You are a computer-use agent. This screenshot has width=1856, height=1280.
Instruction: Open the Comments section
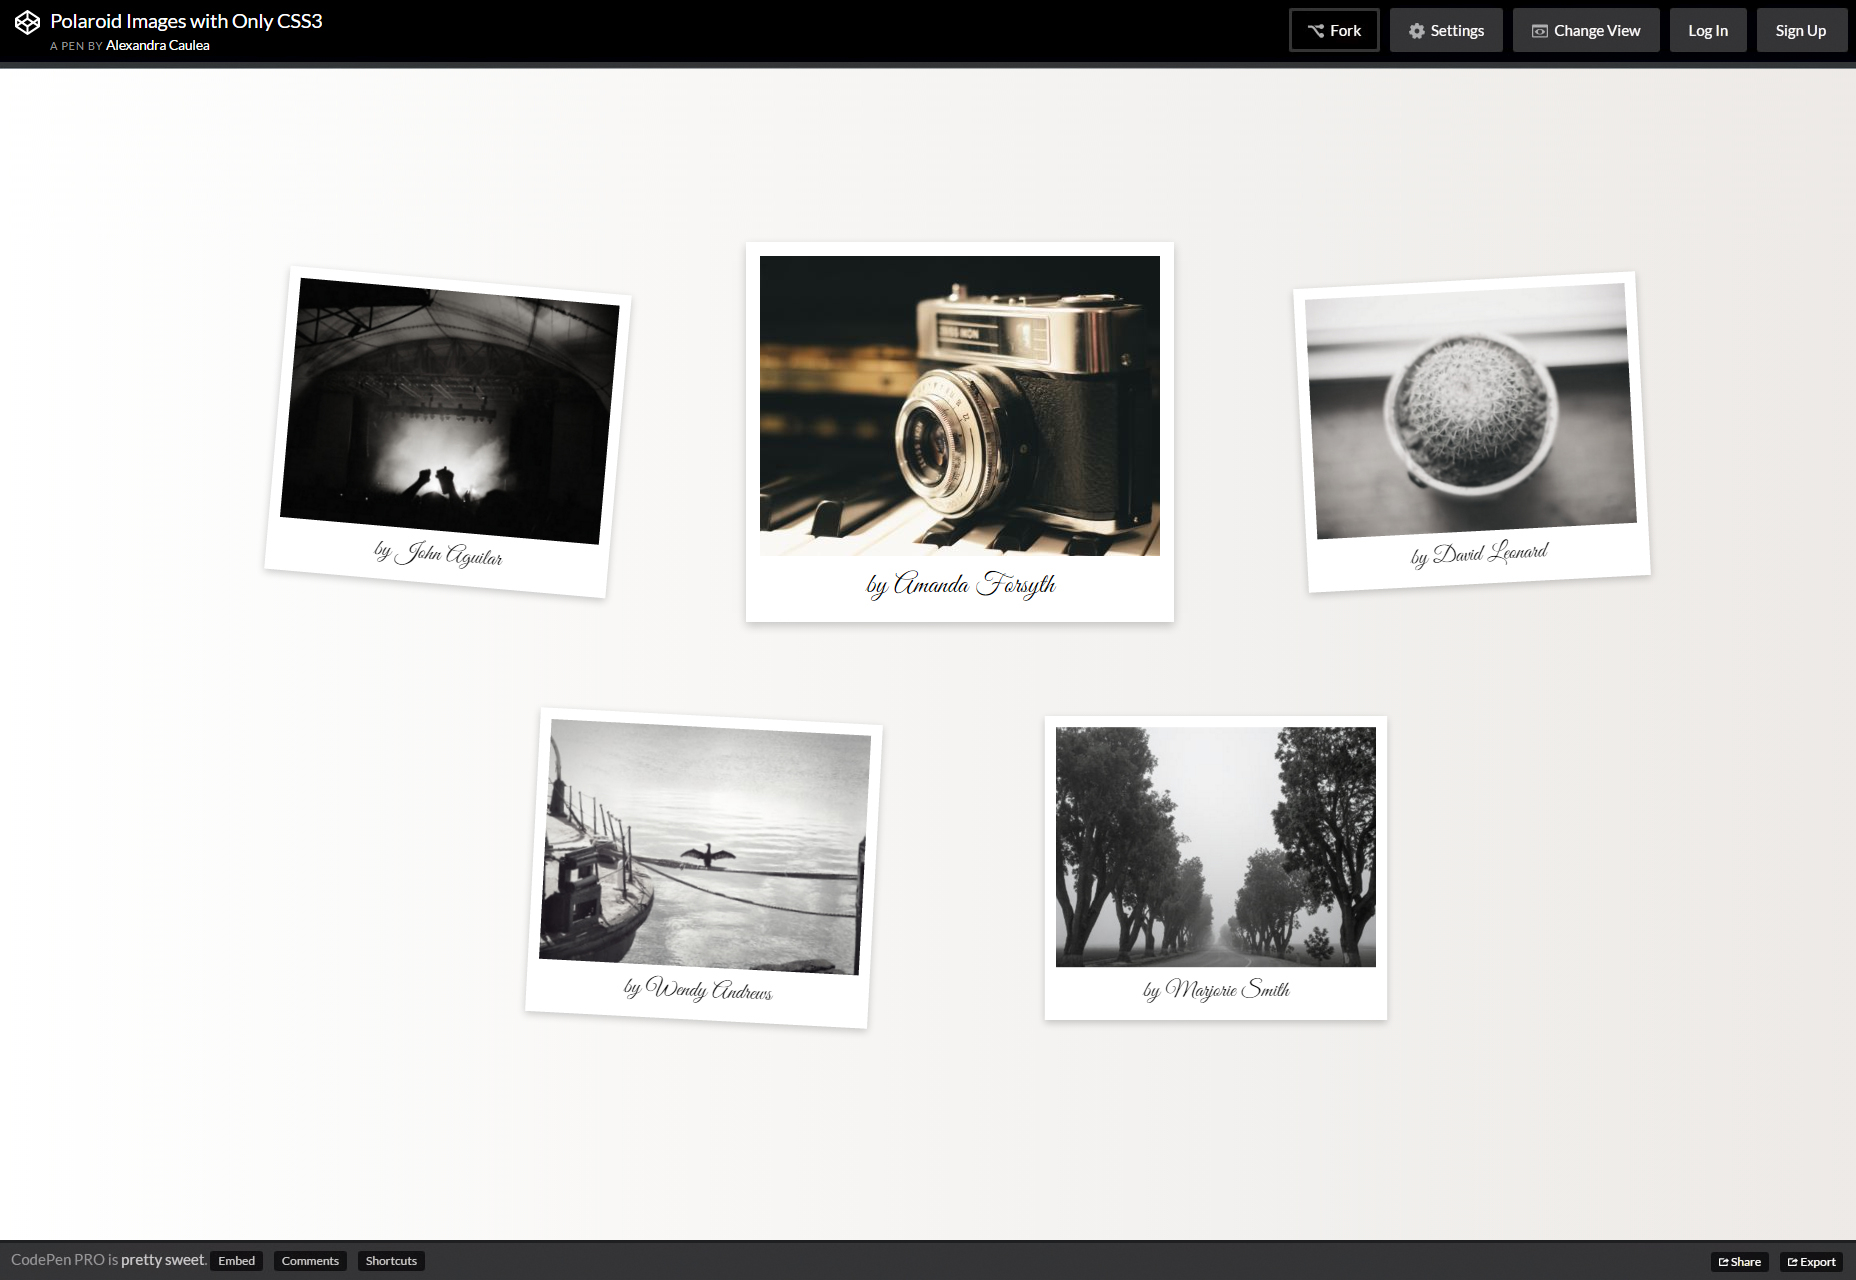[309, 1261]
